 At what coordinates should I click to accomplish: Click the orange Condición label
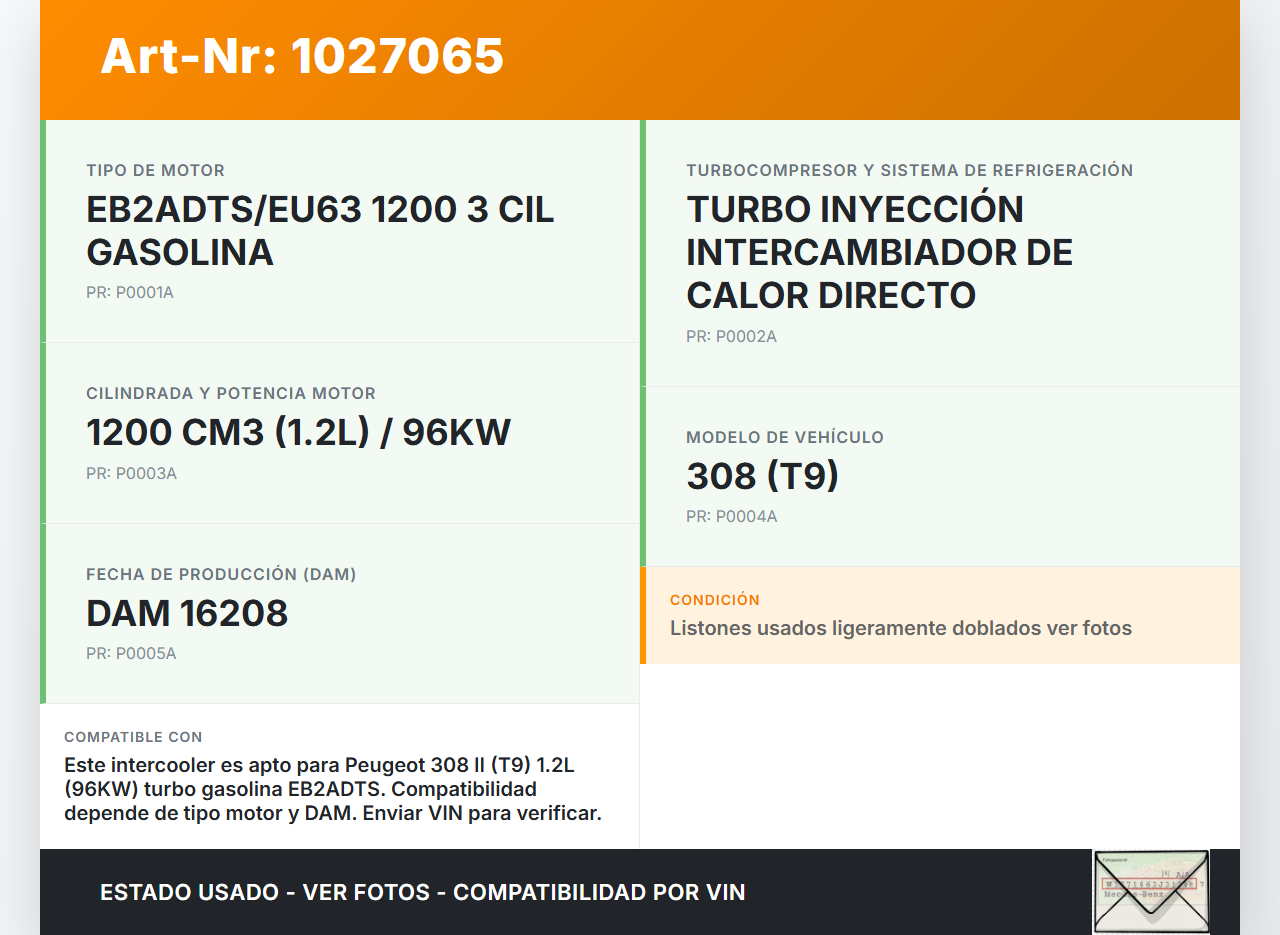click(714, 600)
